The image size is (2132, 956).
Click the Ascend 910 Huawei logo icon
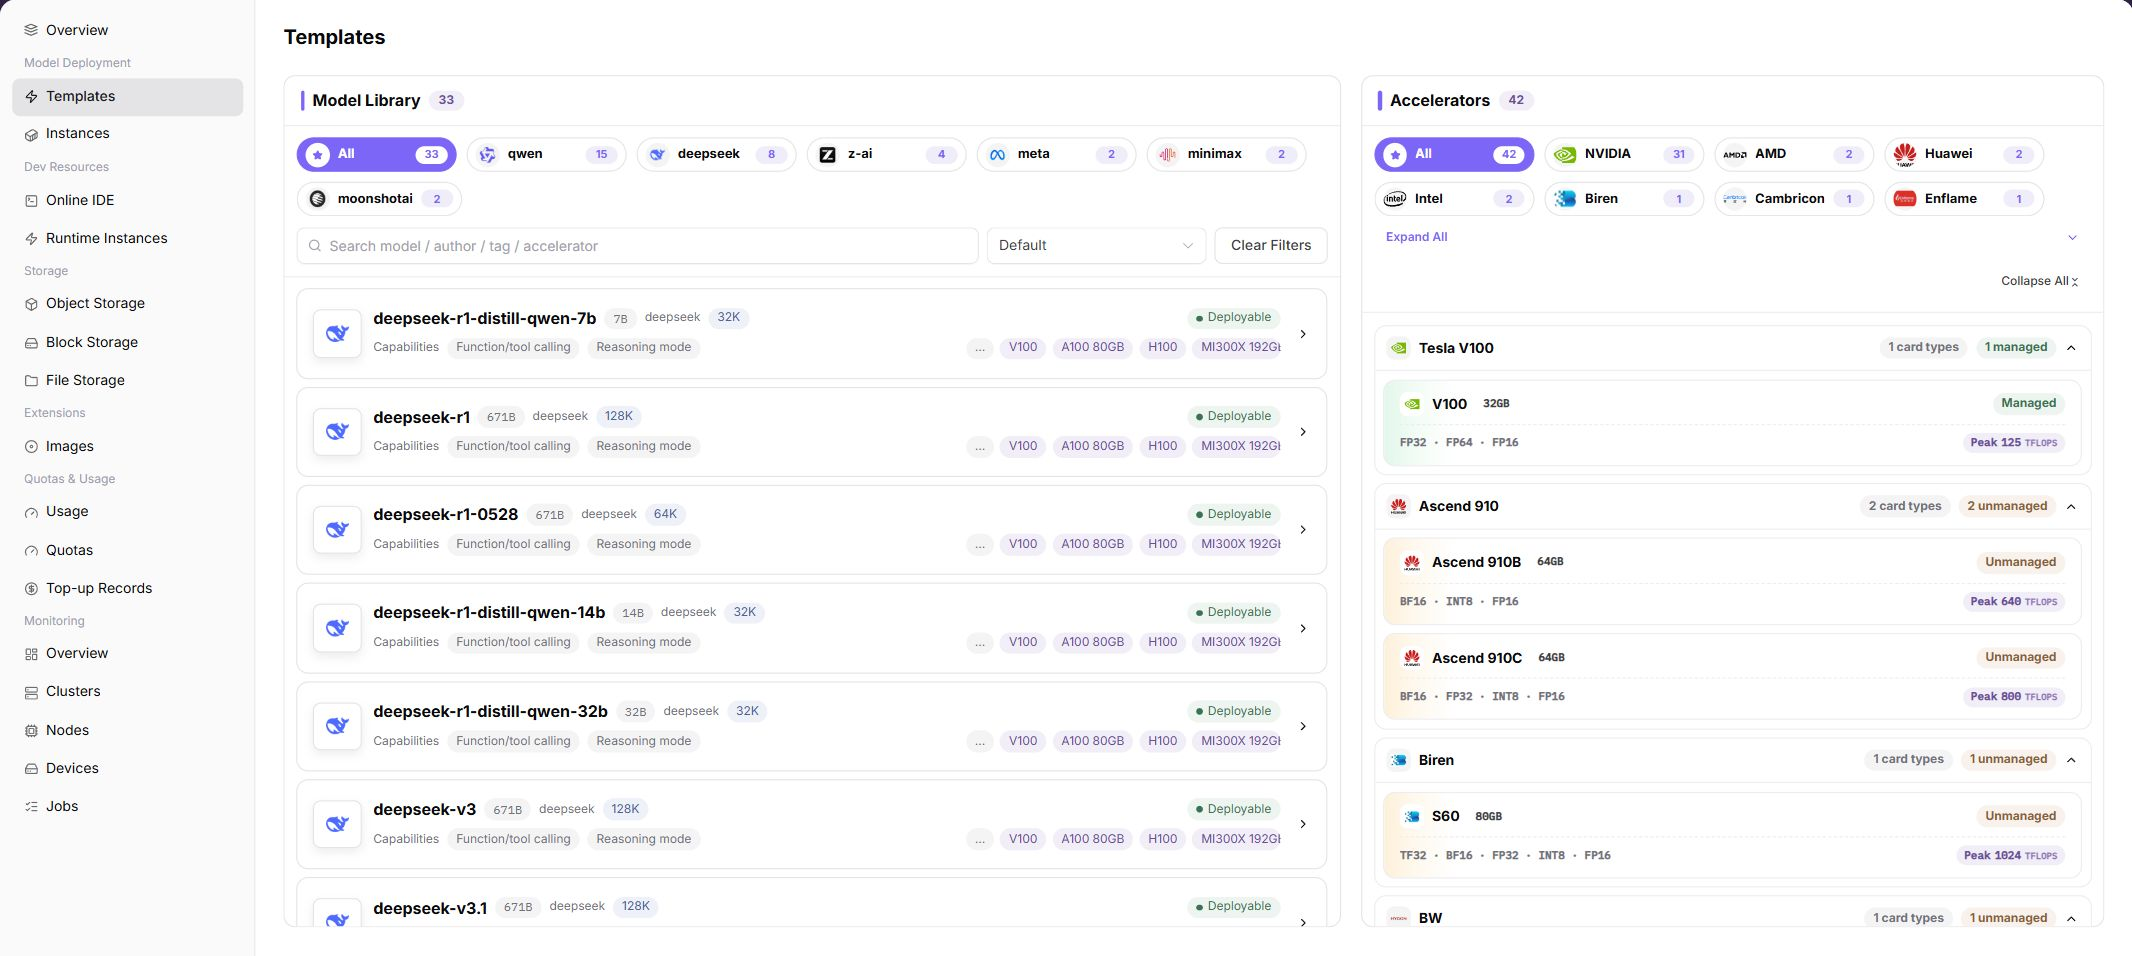(x=1398, y=507)
